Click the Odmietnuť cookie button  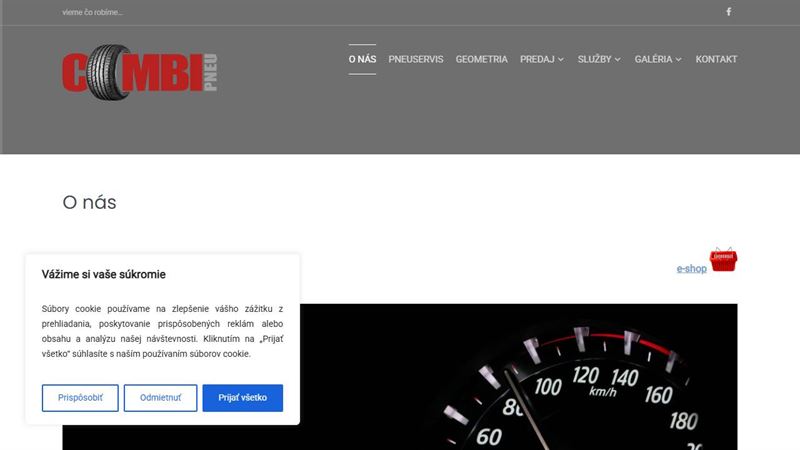160,398
